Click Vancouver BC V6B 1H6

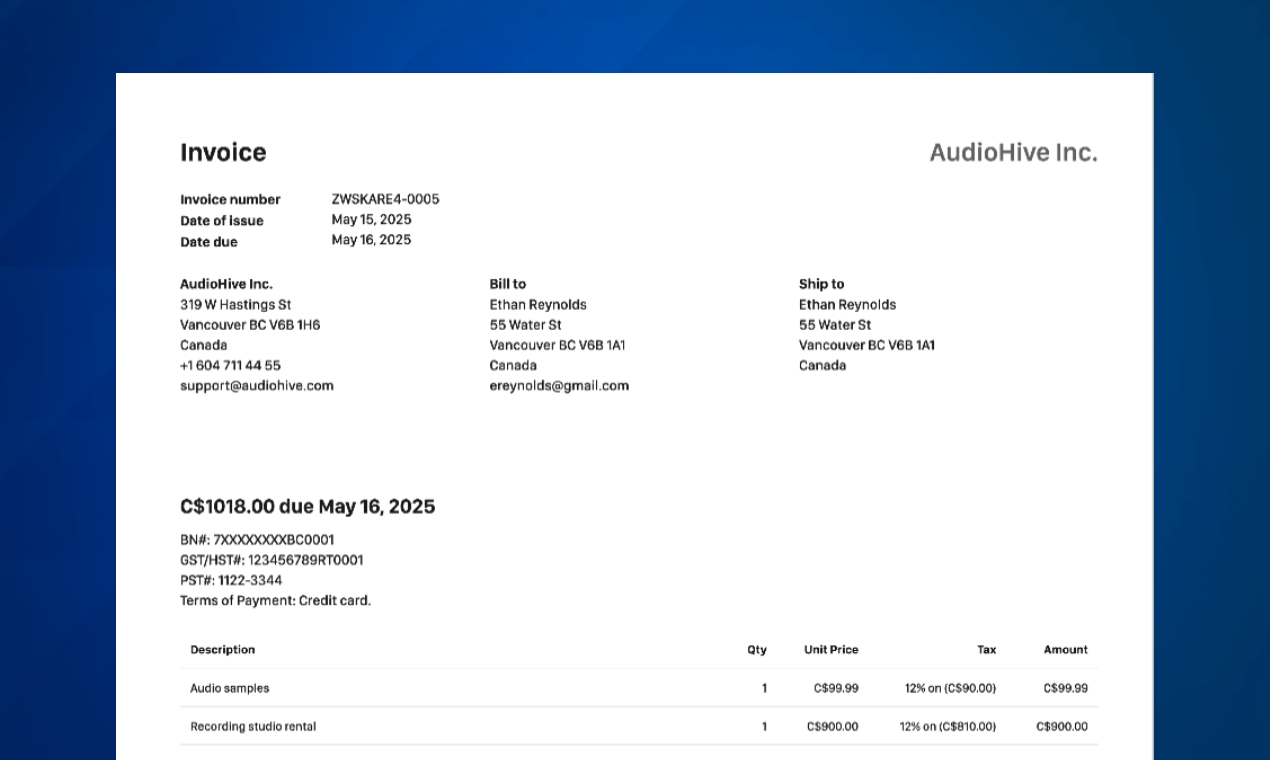click(x=250, y=325)
